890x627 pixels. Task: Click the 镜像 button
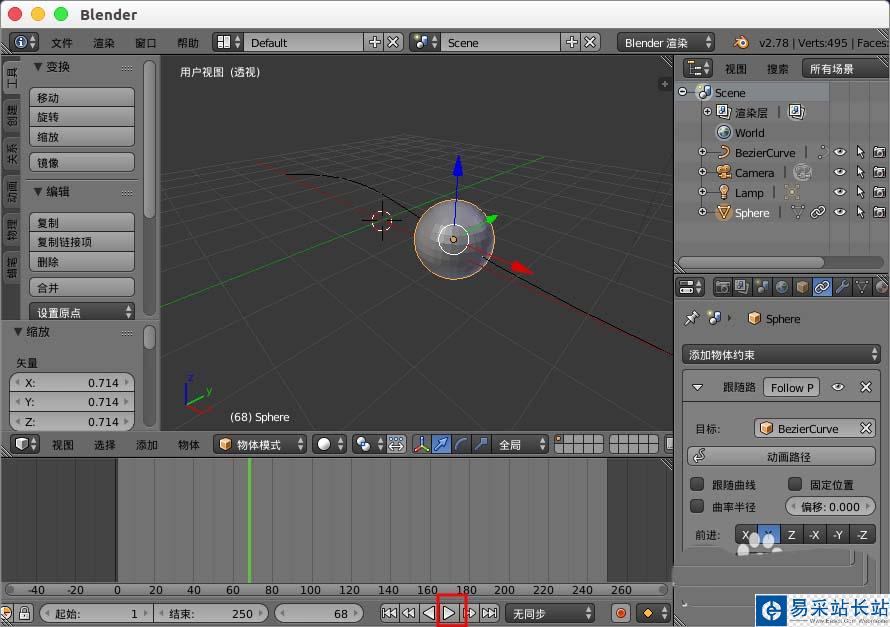[82, 162]
